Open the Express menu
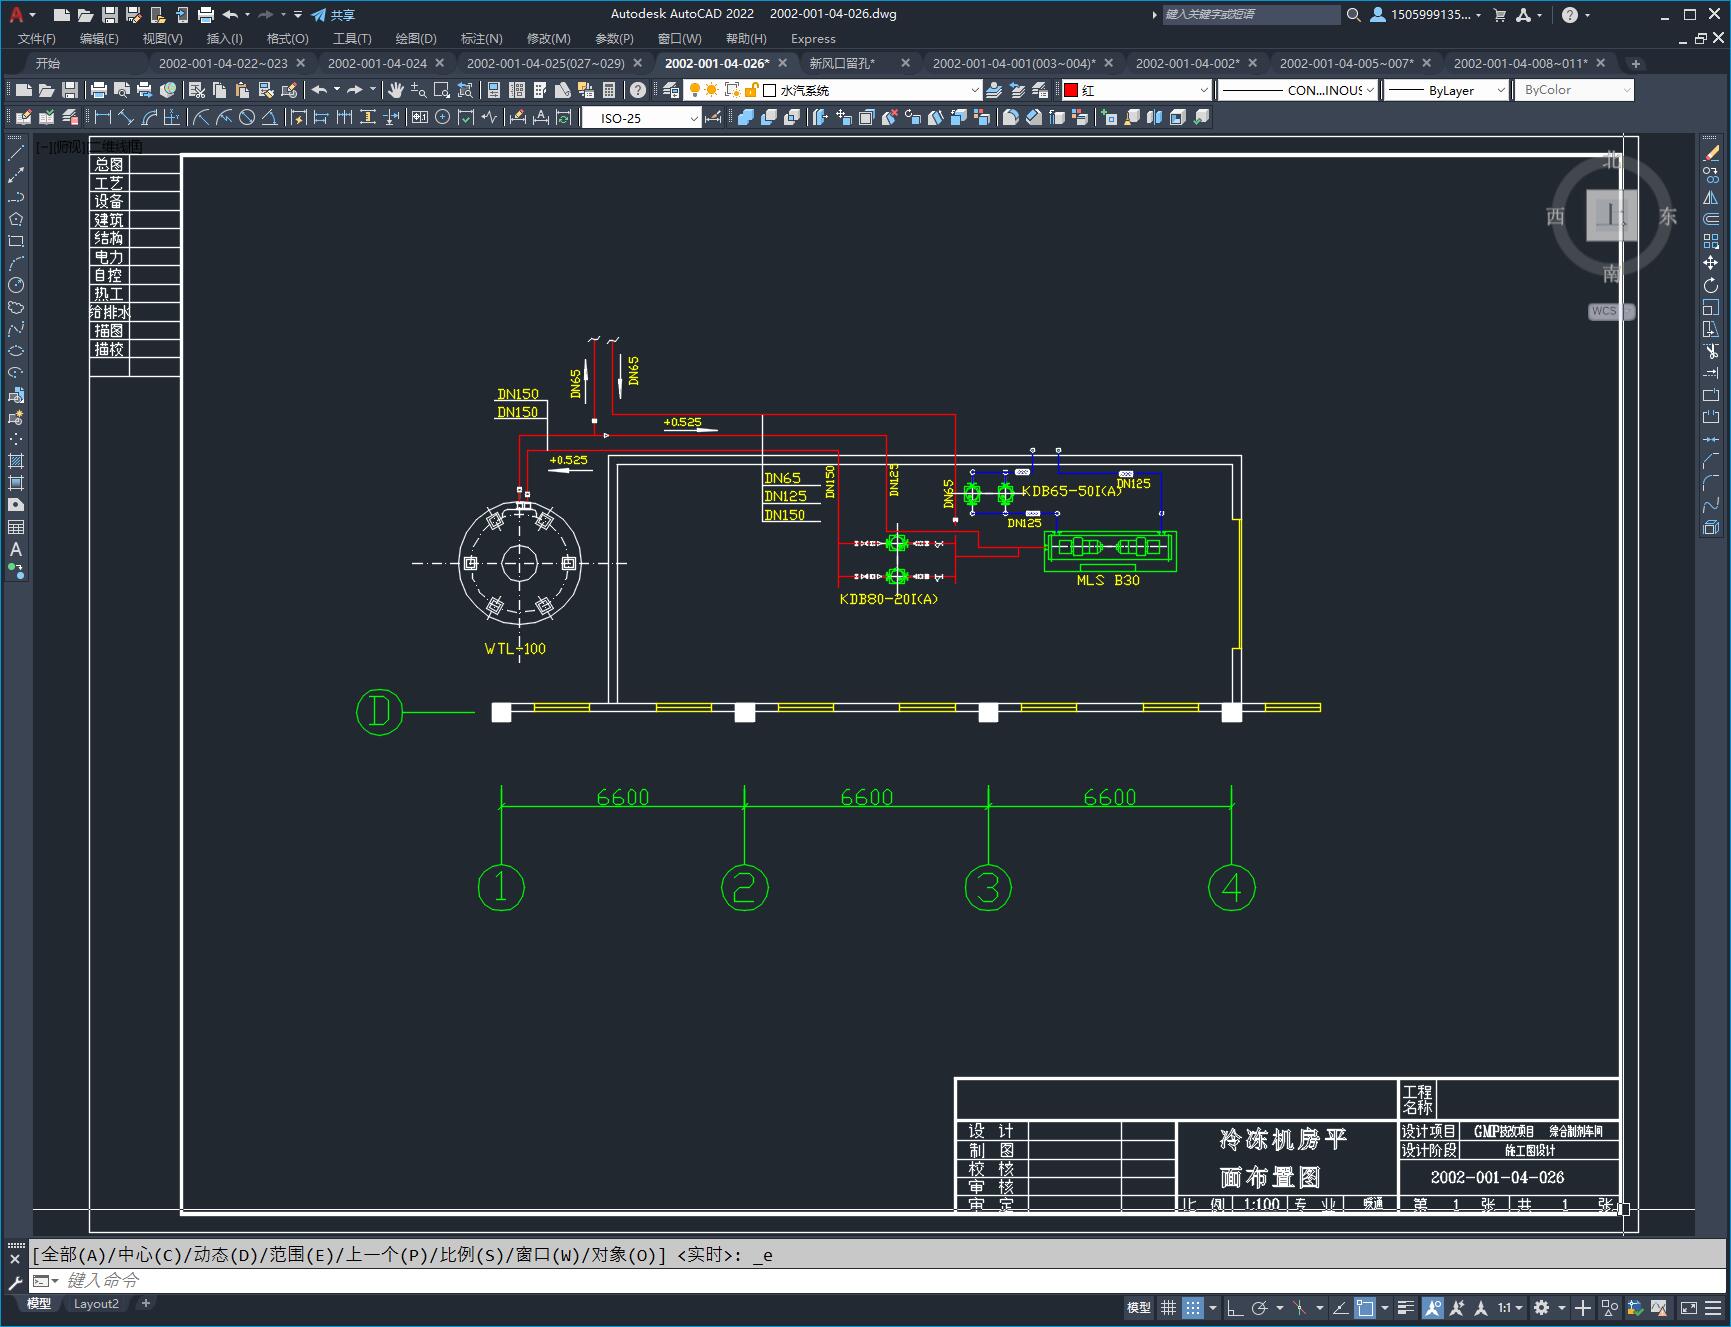1731x1327 pixels. click(x=813, y=38)
